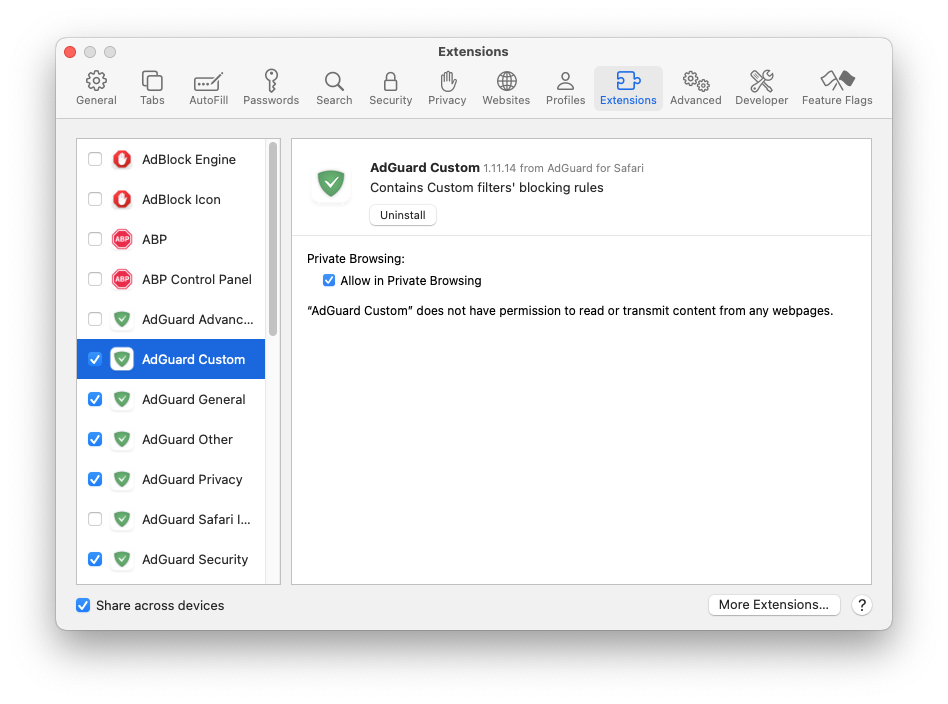Image resolution: width=948 pixels, height=704 pixels.
Task: Select the Extensions pane
Action: [x=628, y=88]
